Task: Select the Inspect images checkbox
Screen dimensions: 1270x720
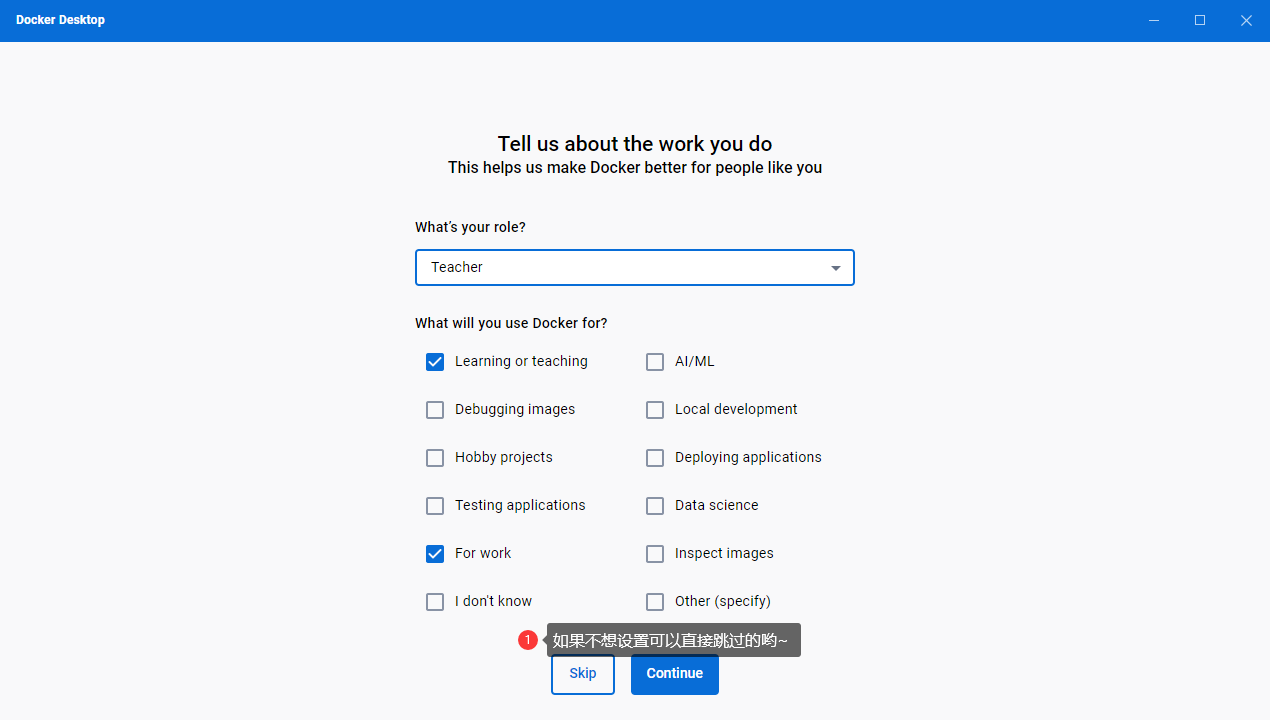Action: click(x=655, y=554)
